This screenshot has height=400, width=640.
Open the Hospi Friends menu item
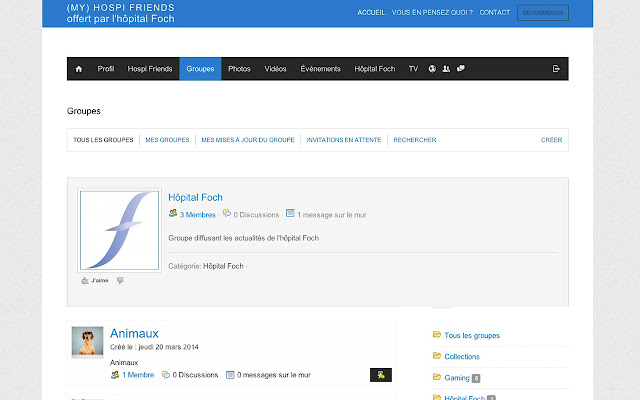point(150,69)
